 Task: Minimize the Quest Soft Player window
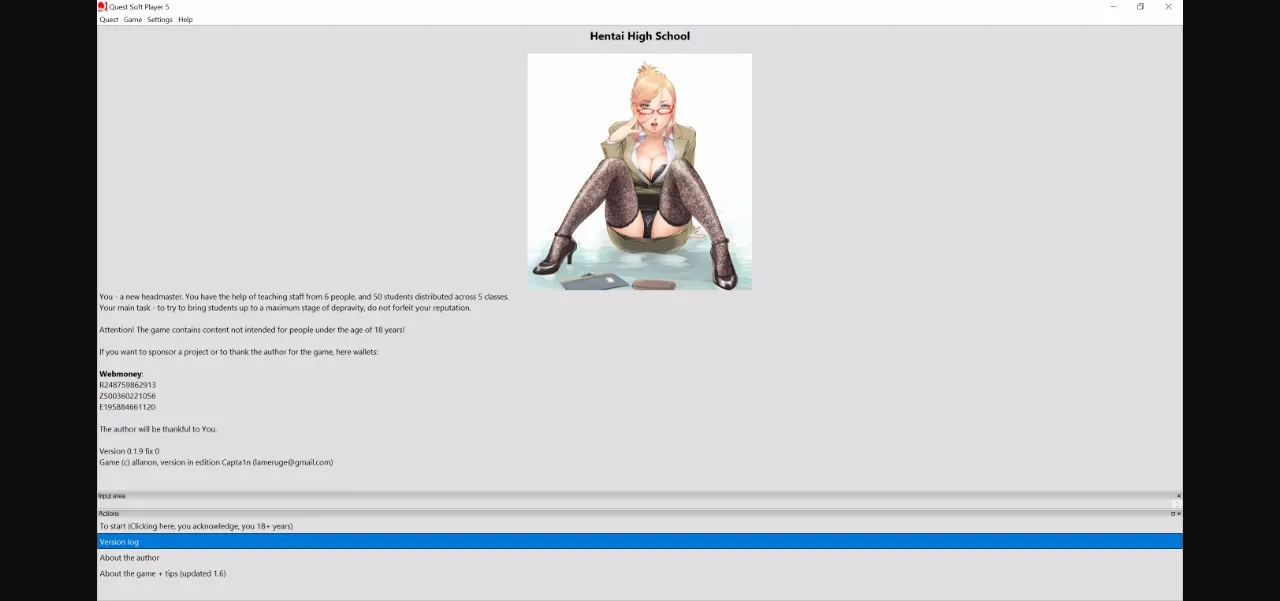[x=1113, y=7]
